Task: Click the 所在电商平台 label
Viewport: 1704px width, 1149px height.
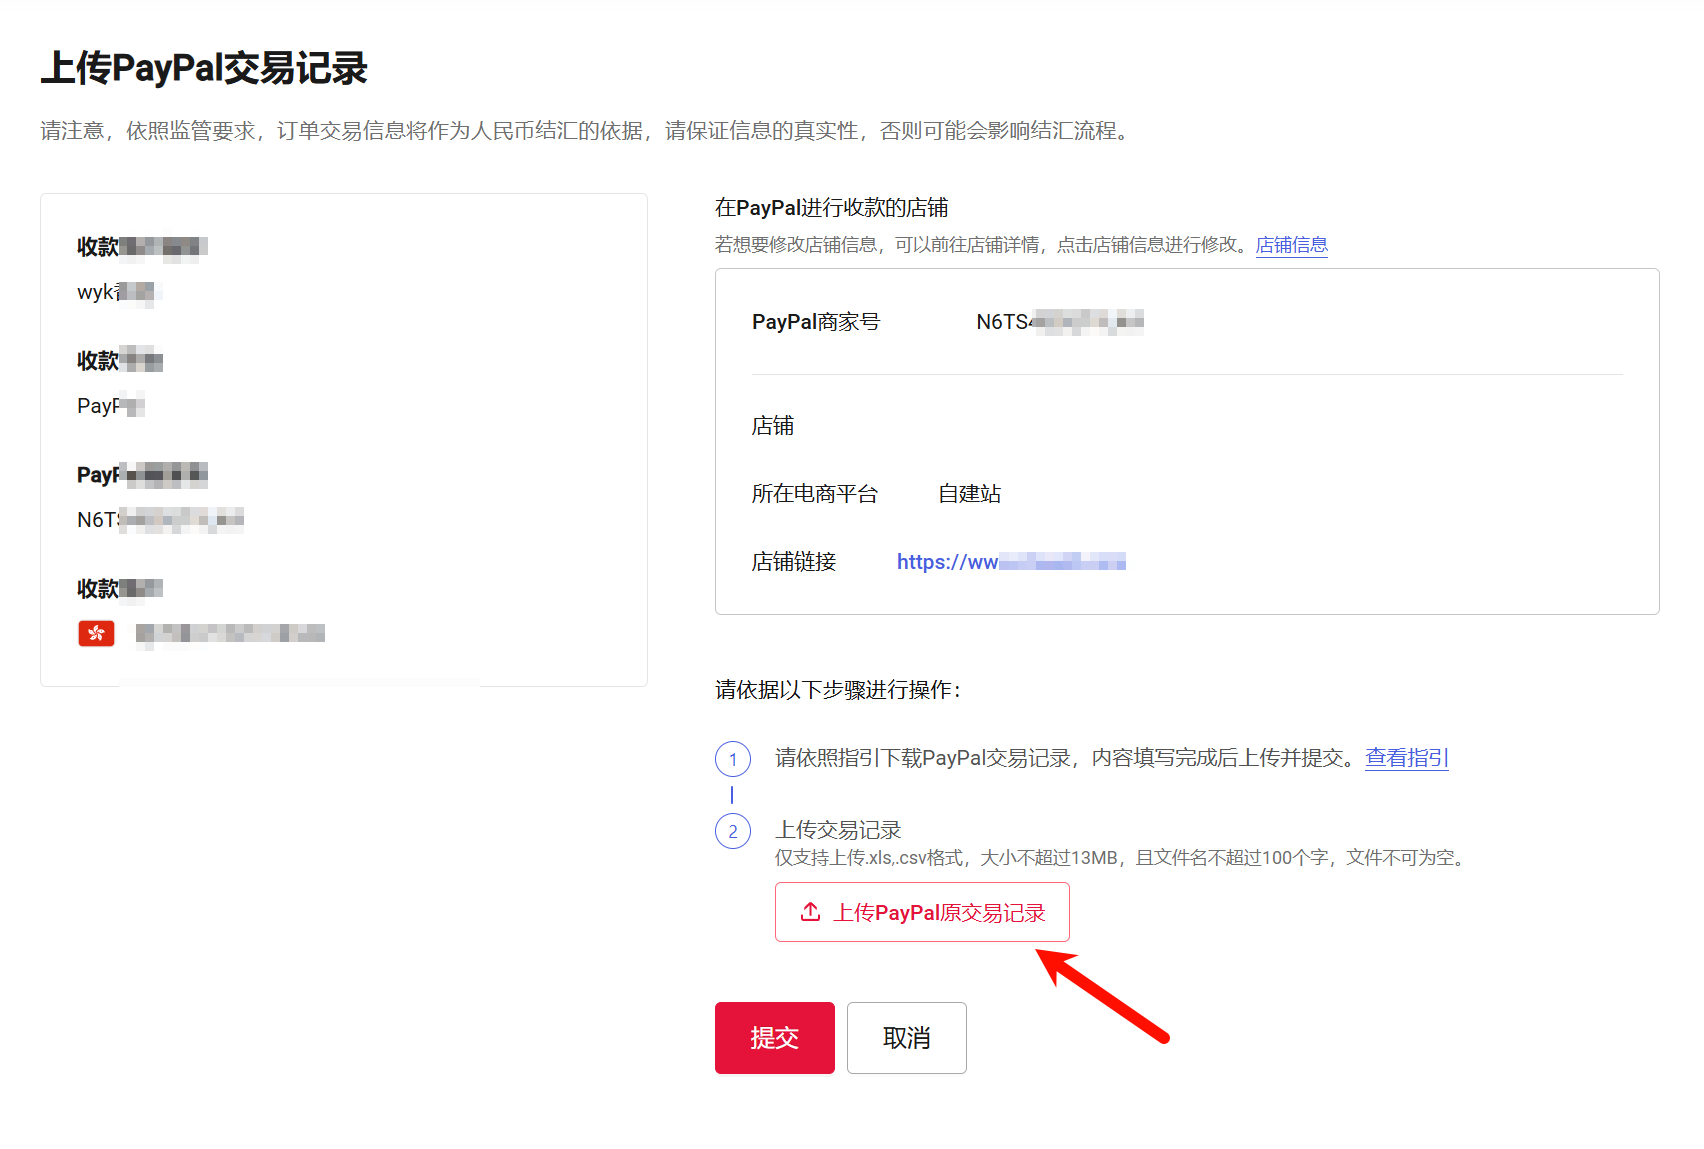Action: [814, 494]
